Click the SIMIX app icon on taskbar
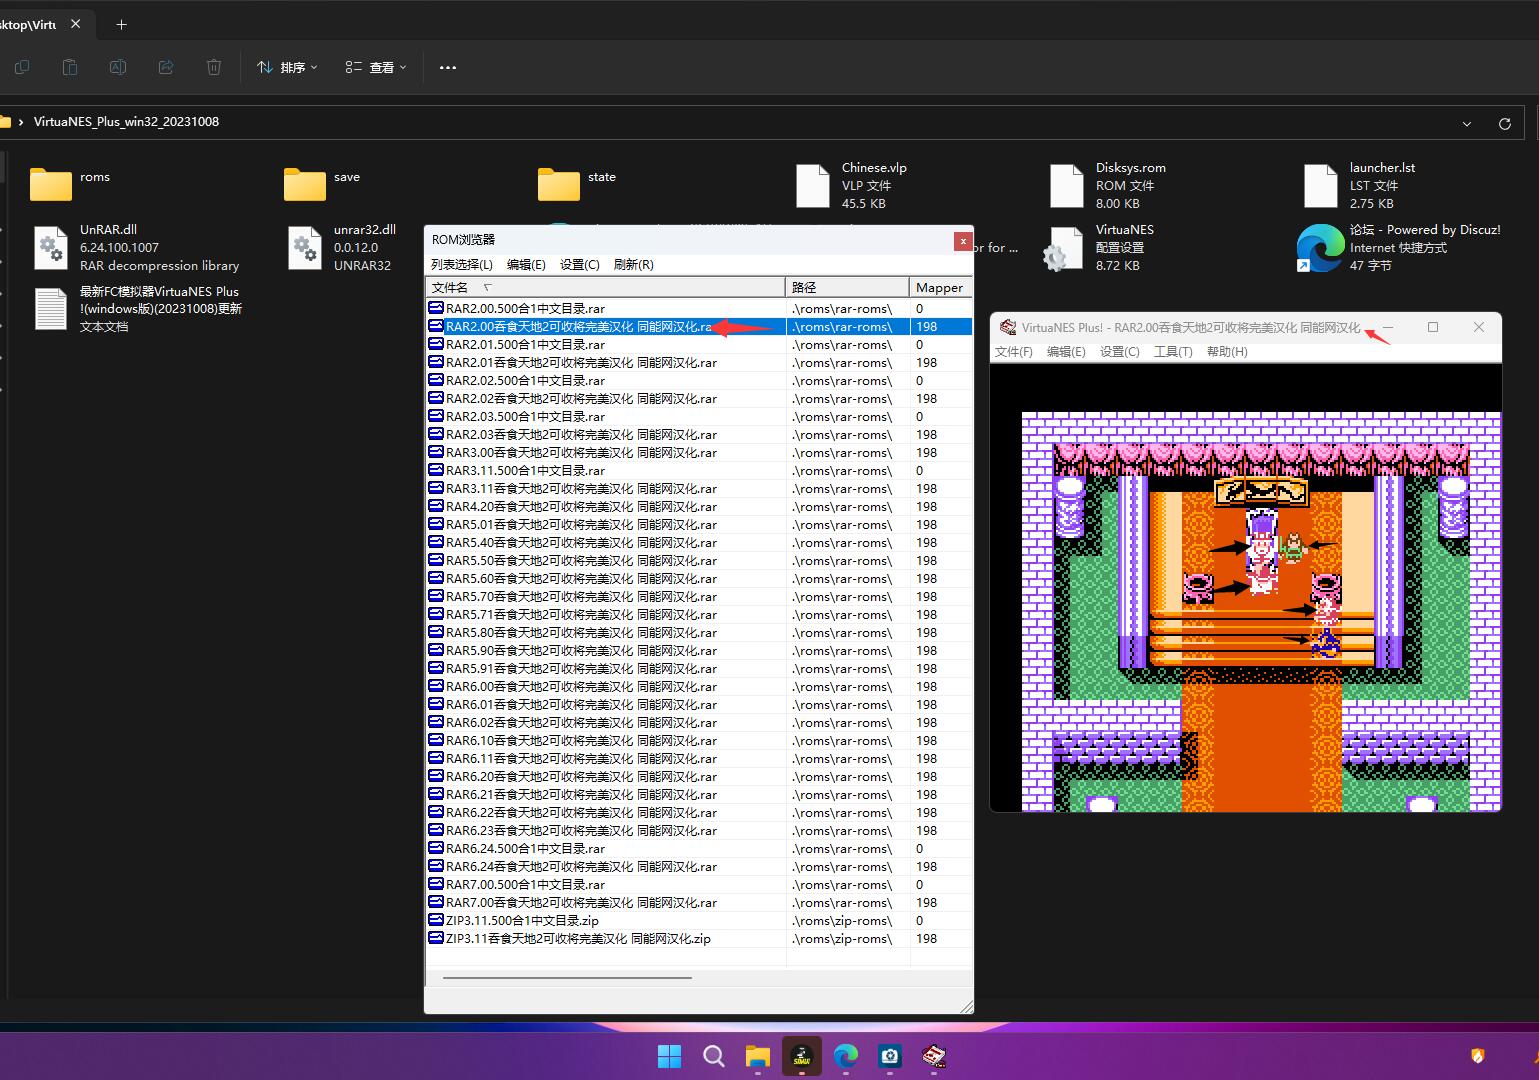Viewport: 1539px width, 1080px height. (801, 1056)
